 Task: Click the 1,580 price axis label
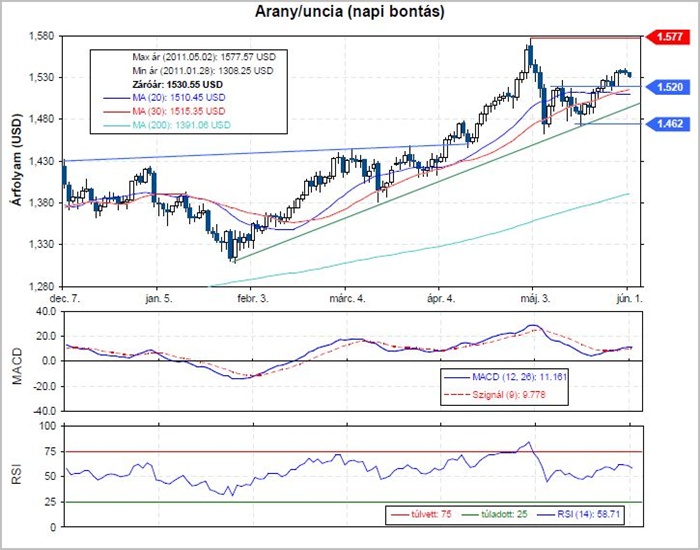(x=42, y=37)
